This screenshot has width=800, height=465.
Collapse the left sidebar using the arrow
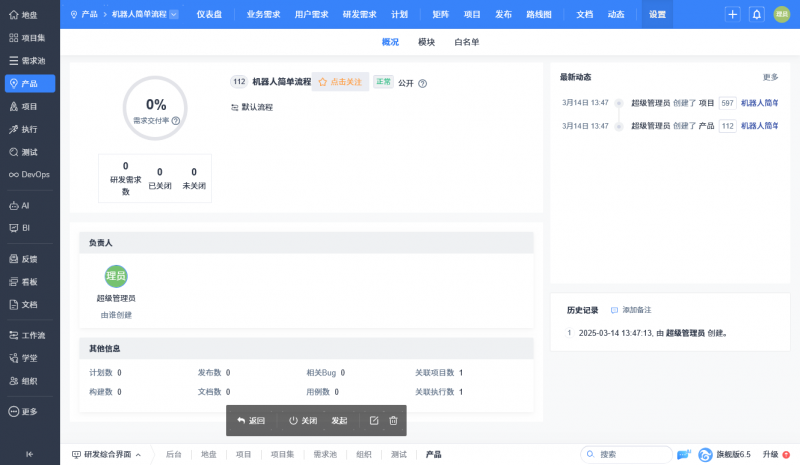[29, 454]
